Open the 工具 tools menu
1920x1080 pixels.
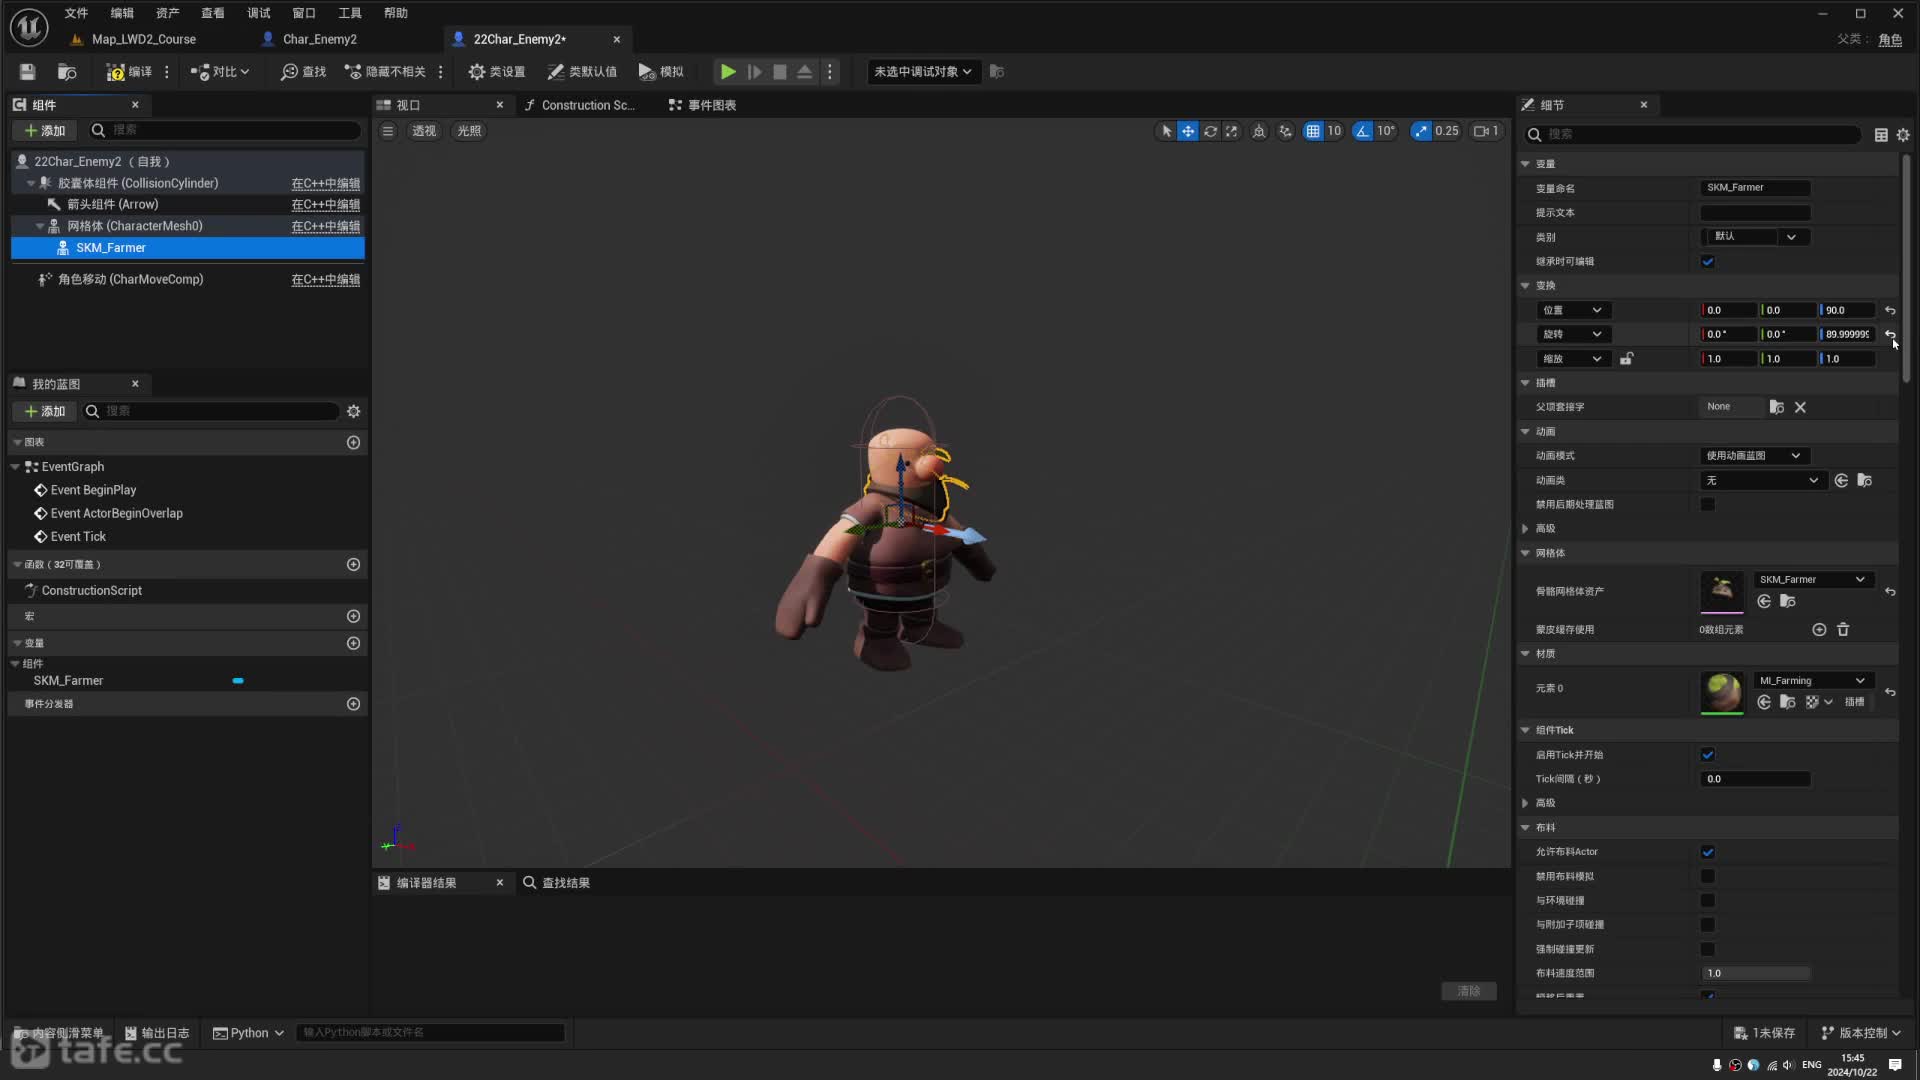click(x=349, y=13)
